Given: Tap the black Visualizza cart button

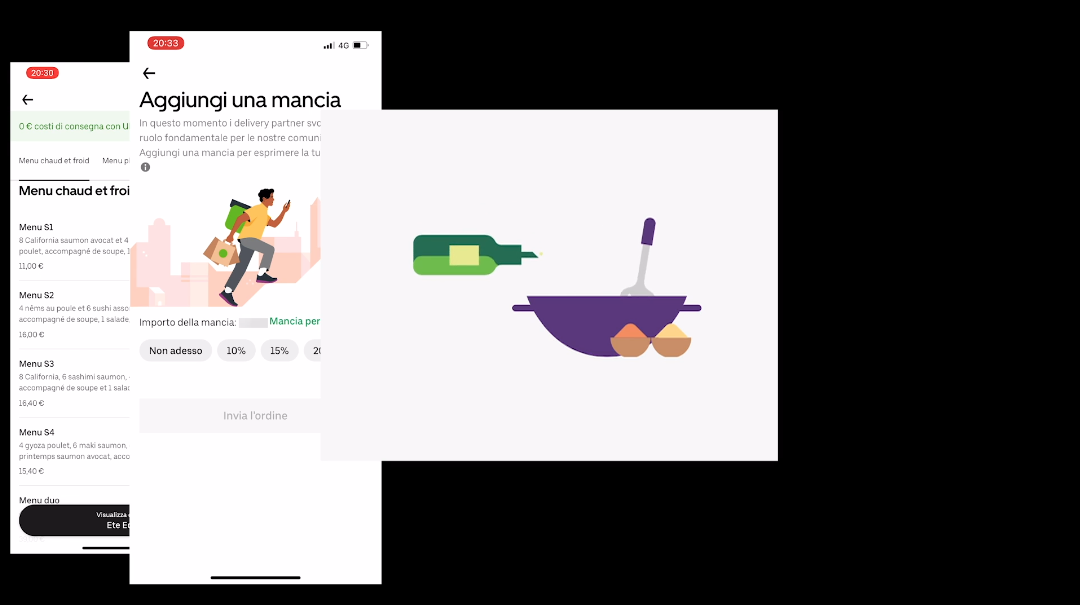Looking at the screenshot, I should [x=74, y=520].
